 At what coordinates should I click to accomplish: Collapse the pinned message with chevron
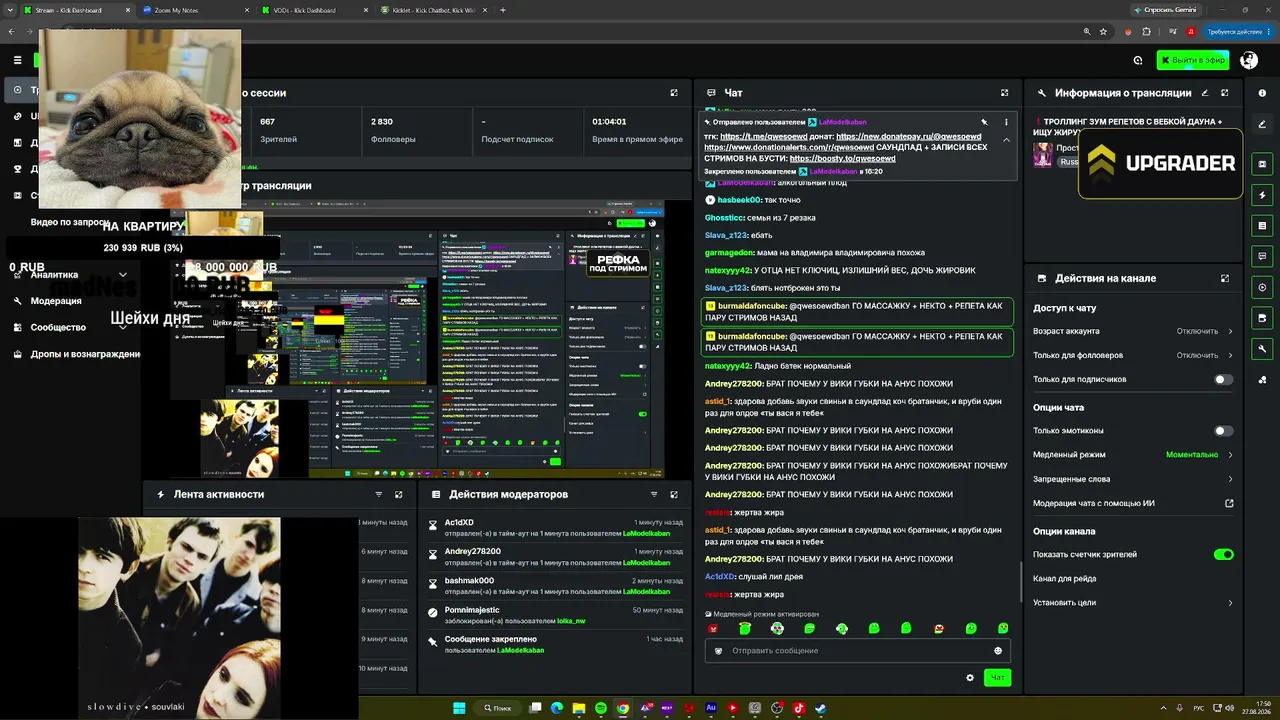[x=1006, y=140]
